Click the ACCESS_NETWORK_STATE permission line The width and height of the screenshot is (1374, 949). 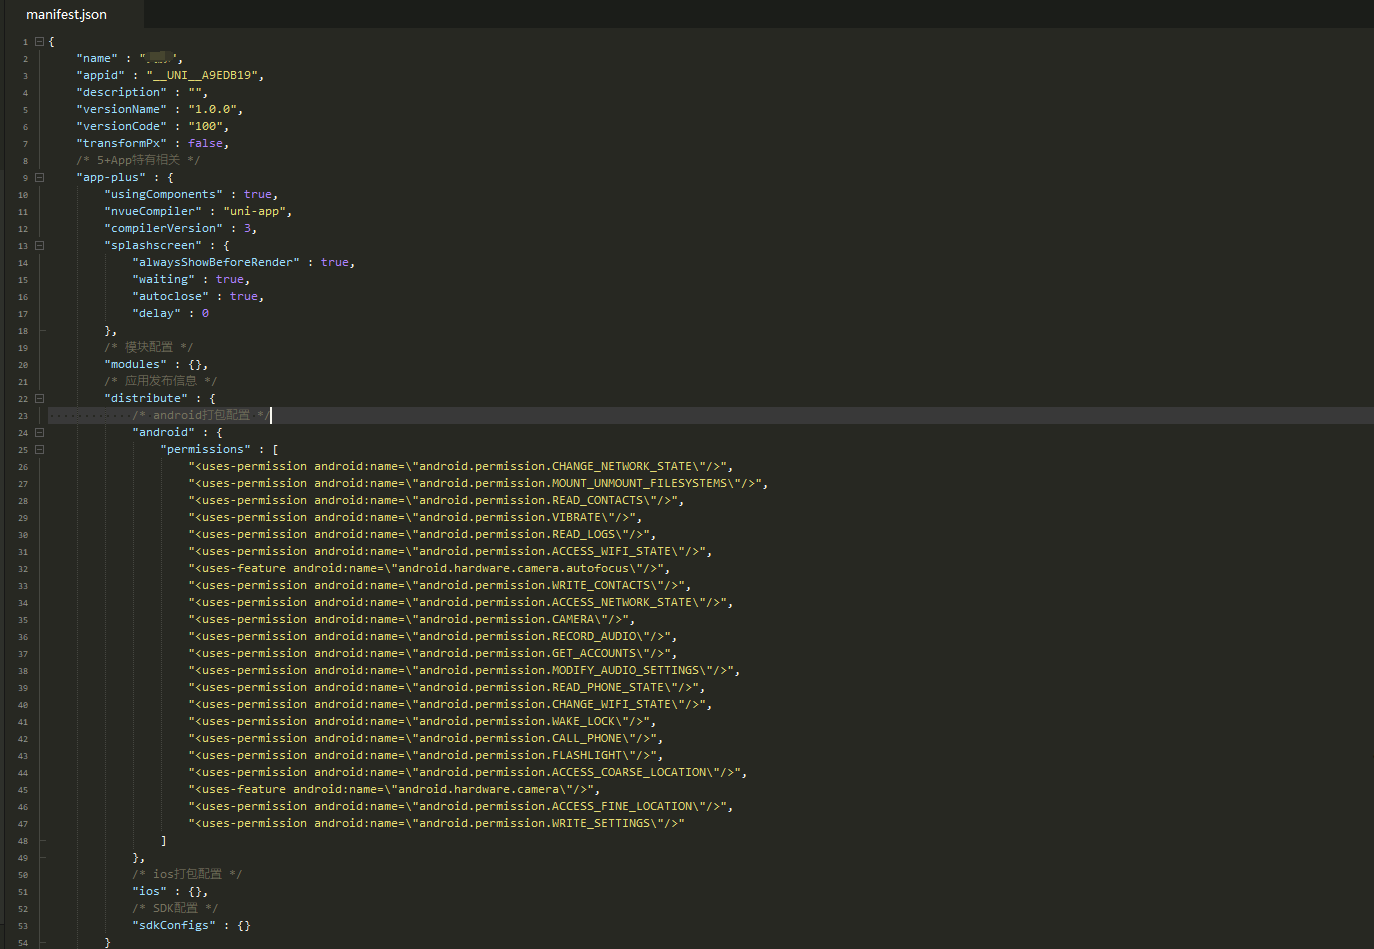tap(461, 602)
